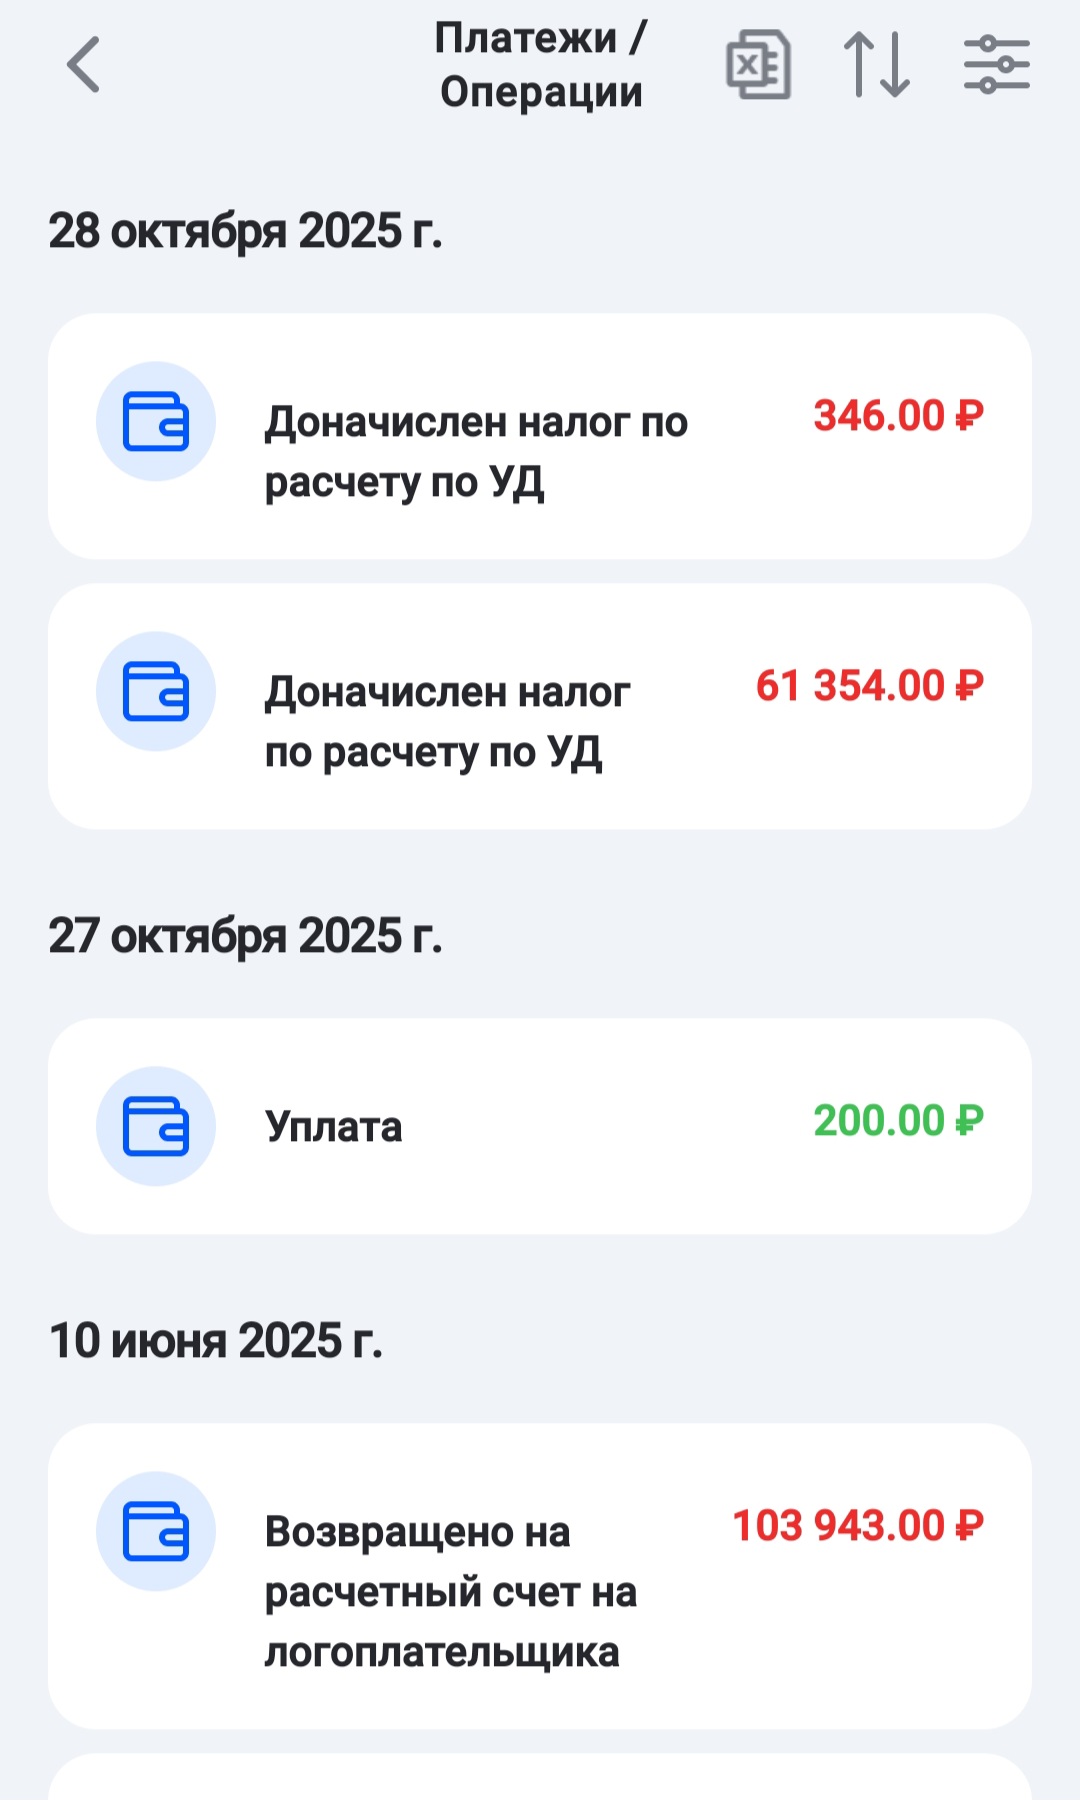The image size is (1080, 1800).
Task: Open the filter settings sliders icon
Action: (996, 65)
